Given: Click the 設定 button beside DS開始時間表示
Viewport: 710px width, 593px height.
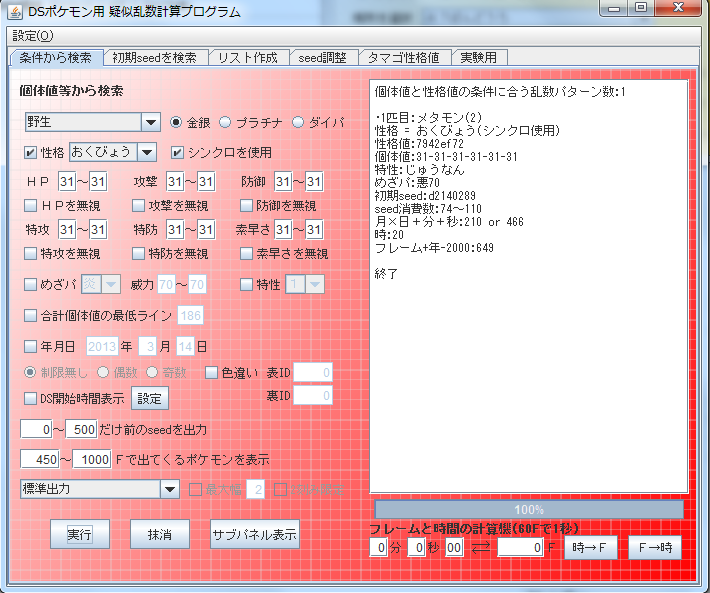Looking at the screenshot, I should point(150,398).
